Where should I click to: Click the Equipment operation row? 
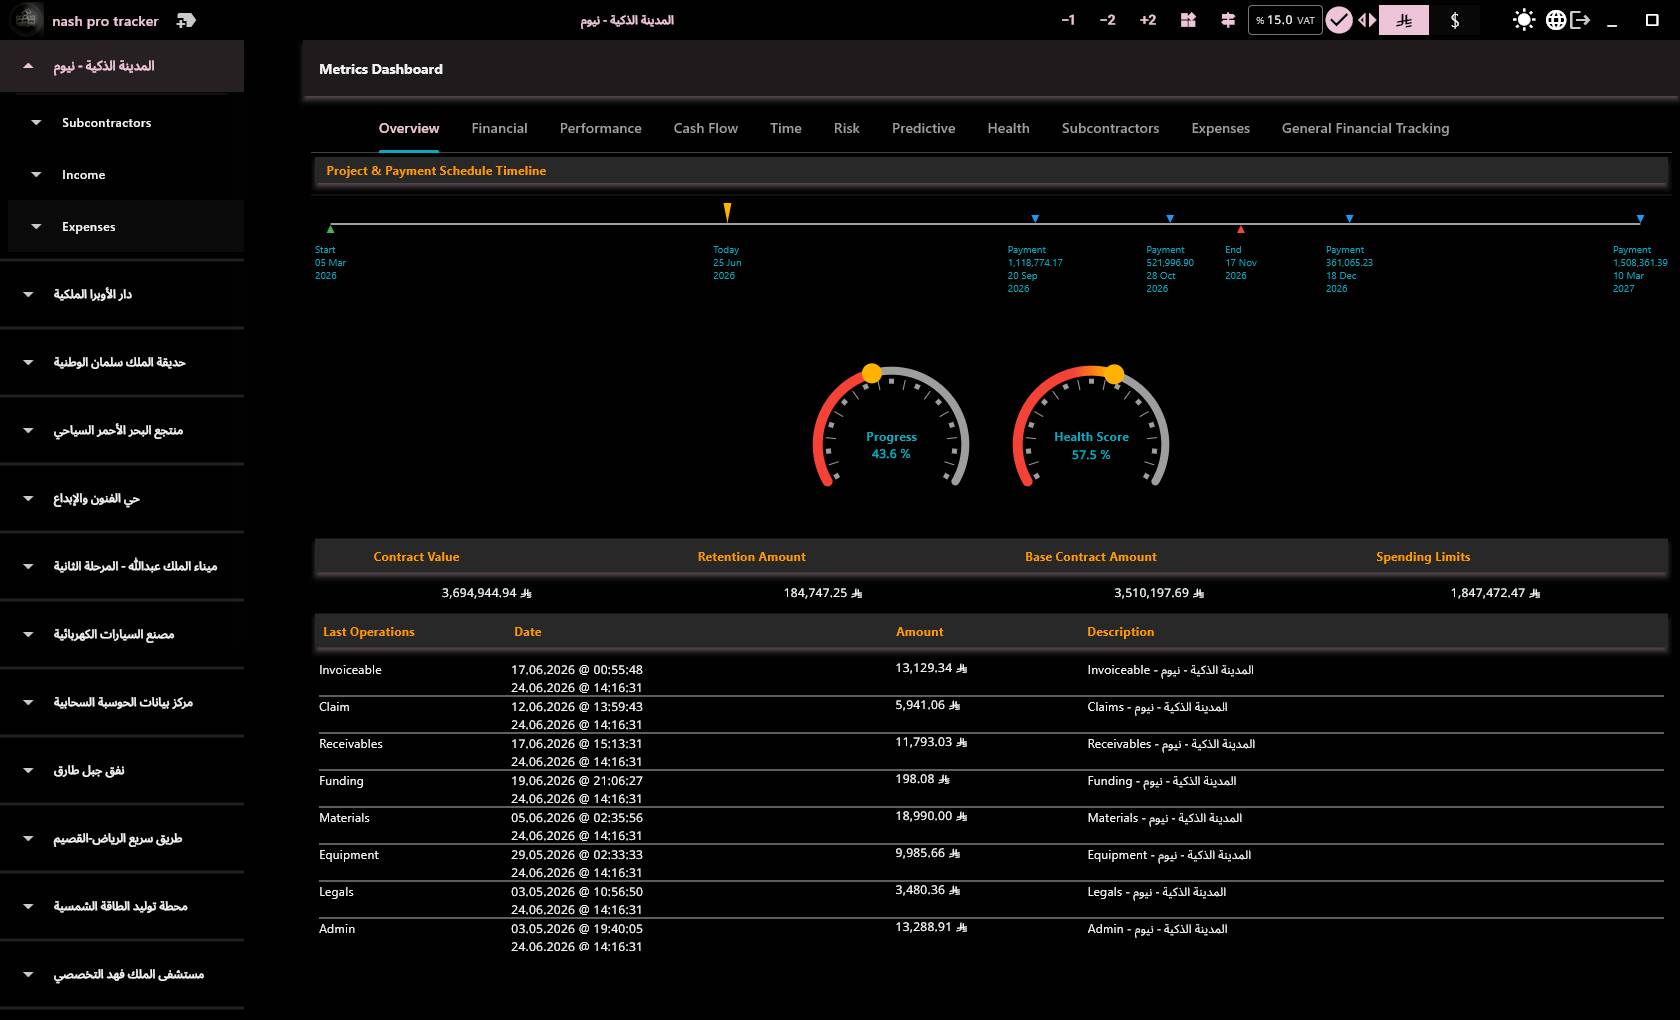pos(990,863)
